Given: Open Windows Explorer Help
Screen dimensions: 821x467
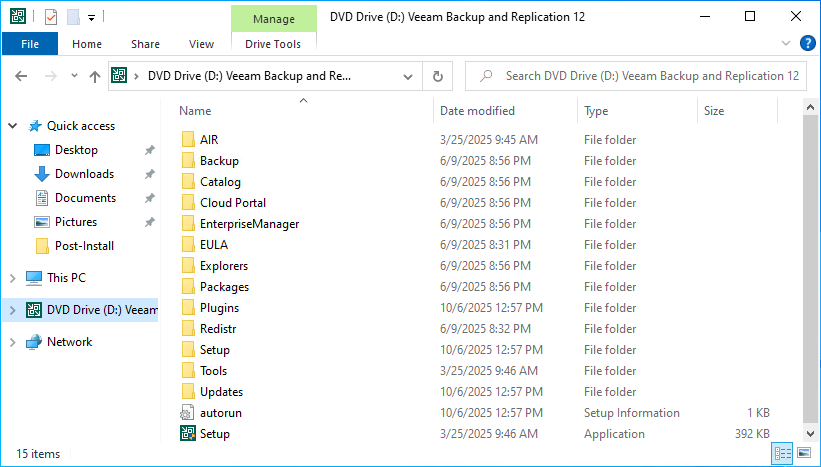Looking at the screenshot, I should coord(804,44).
